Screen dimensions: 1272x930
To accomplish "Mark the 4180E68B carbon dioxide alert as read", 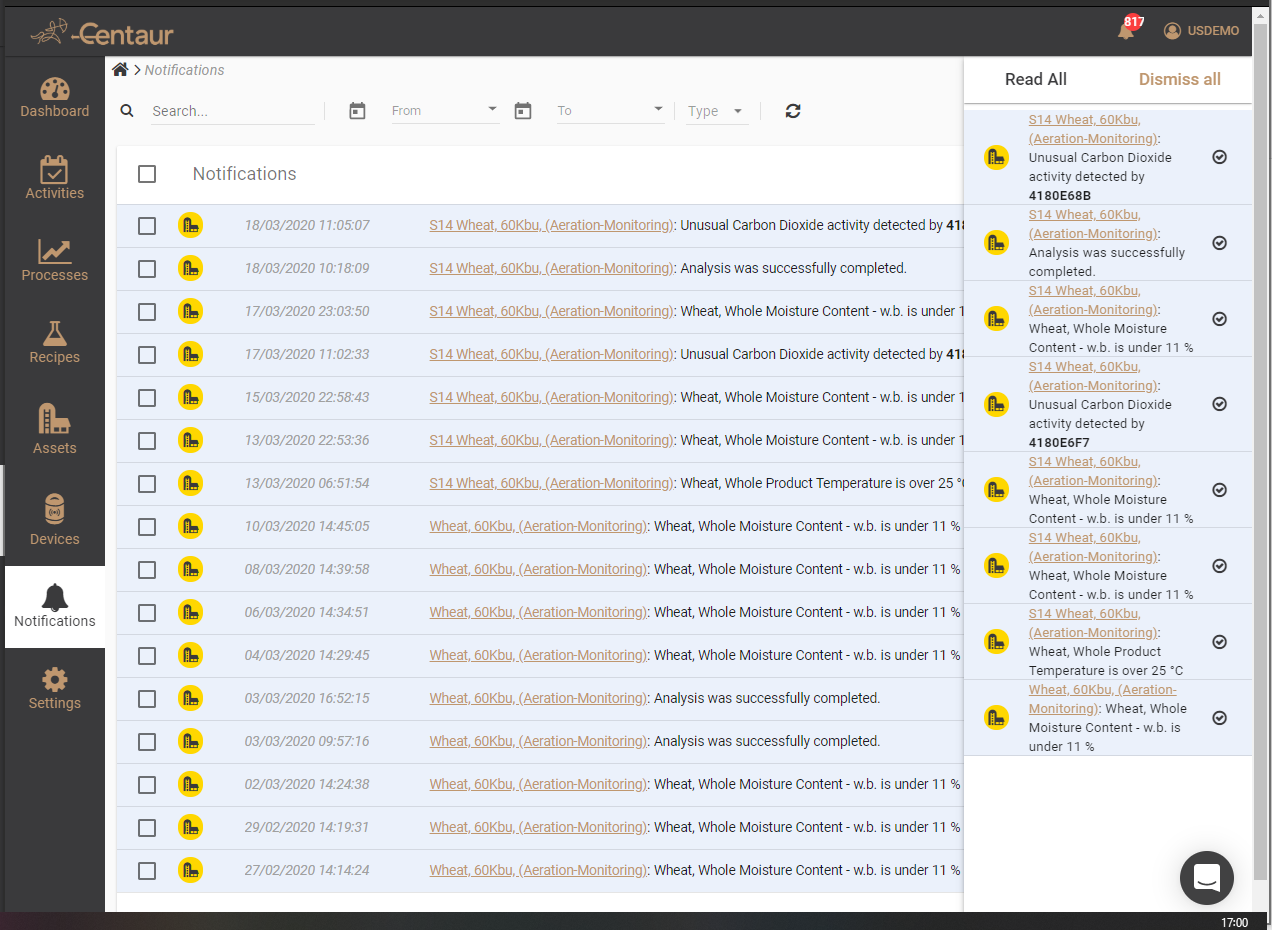I will coord(1219,157).
